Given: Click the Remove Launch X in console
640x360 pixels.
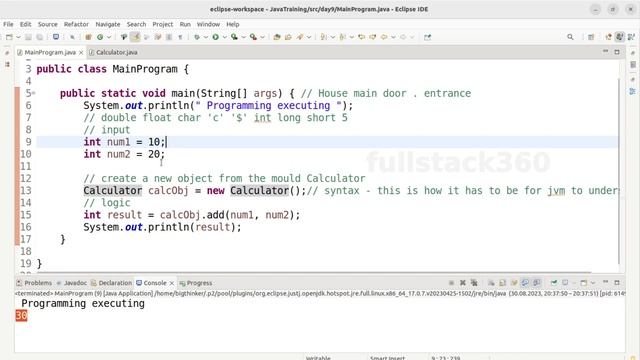Looking at the screenshot, I should point(462,283).
